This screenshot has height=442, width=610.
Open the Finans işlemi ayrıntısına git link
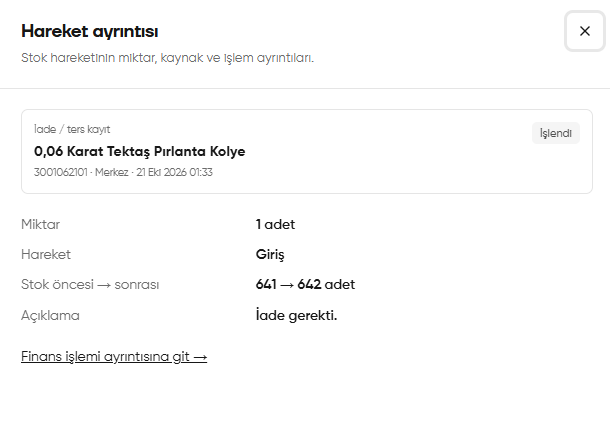point(114,356)
